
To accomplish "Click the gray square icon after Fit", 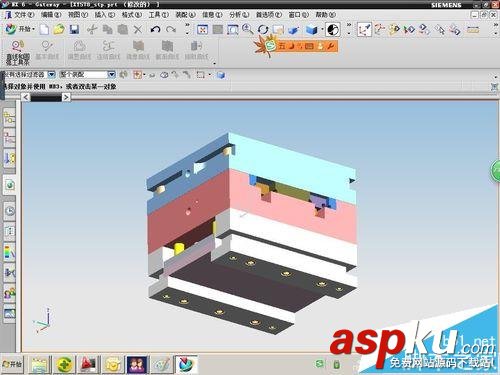I will (x=218, y=30).
